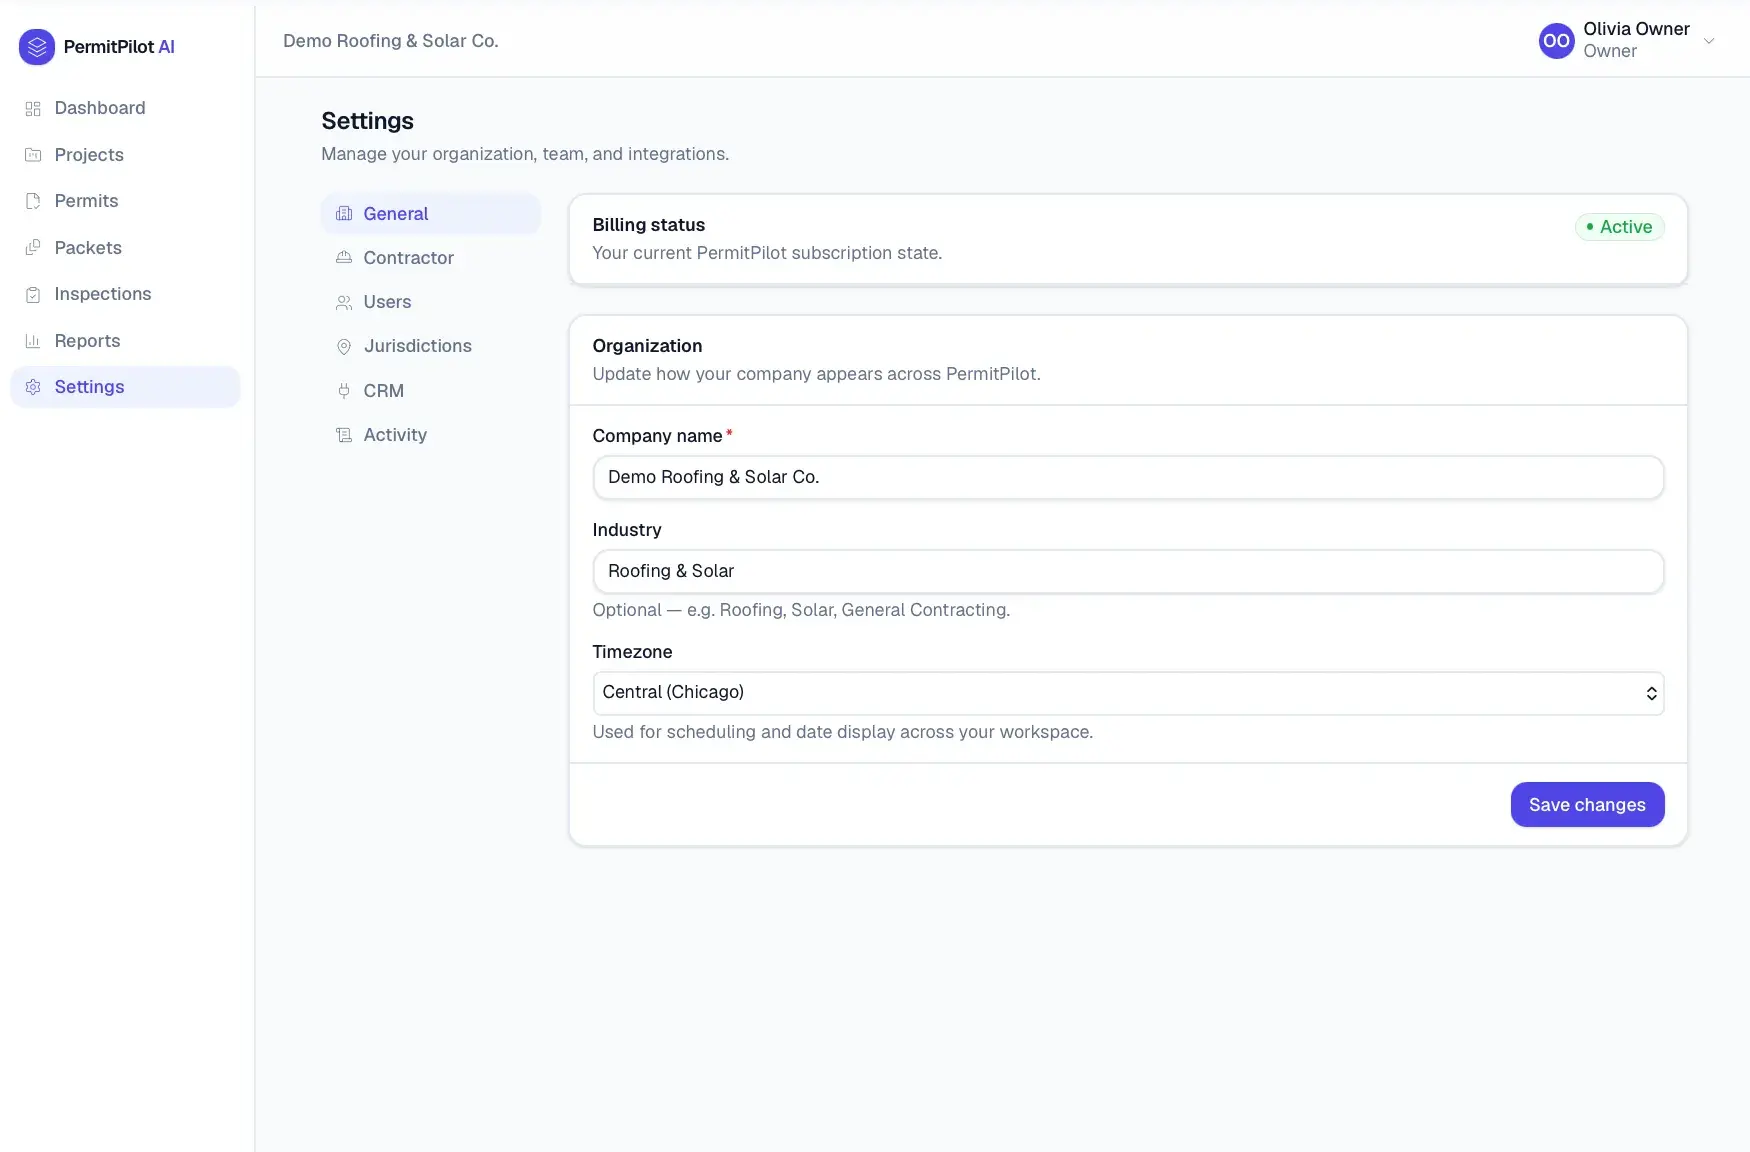The width and height of the screenshot is (1750, 1152).
Task: Expand the Olivia Owner account menu chevron
Action: coord(1709,41)
